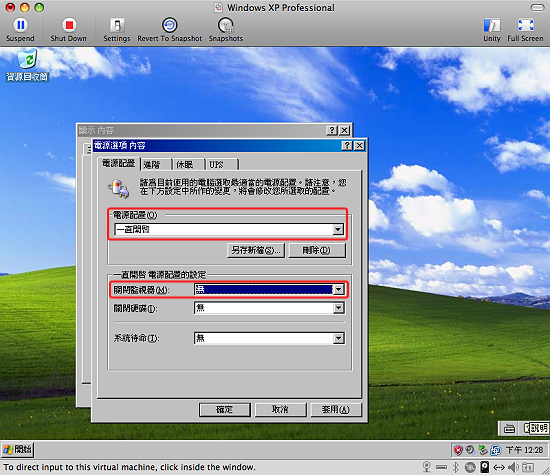Switch to the 休眠 tab

[188, 165]
